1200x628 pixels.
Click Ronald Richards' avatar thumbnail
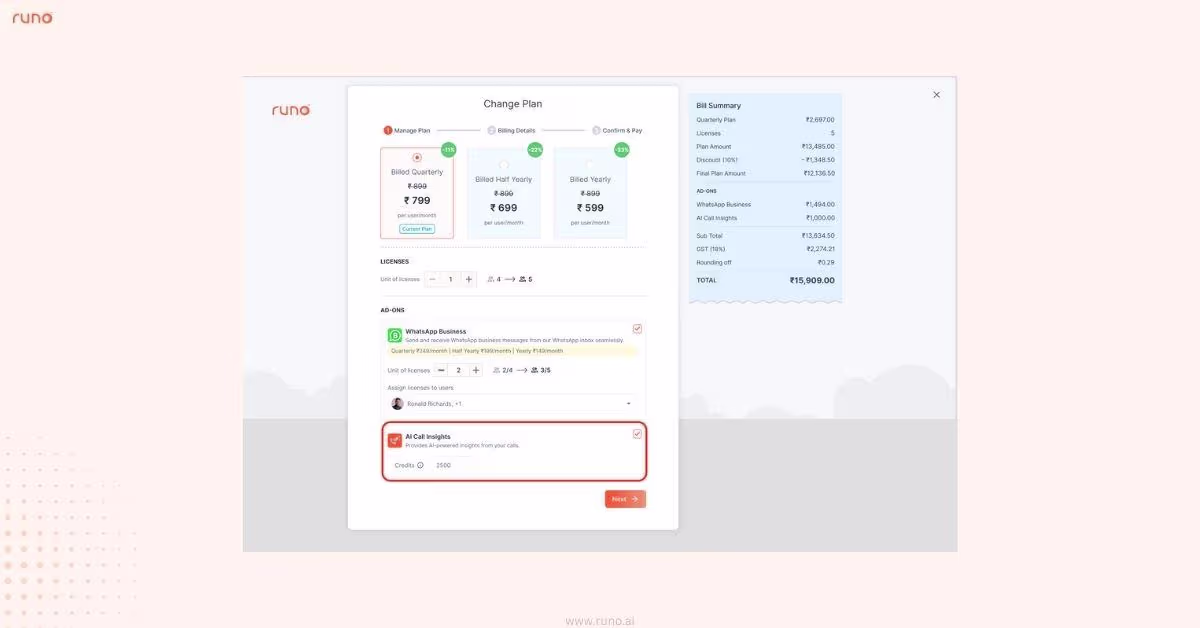point(395,403)
